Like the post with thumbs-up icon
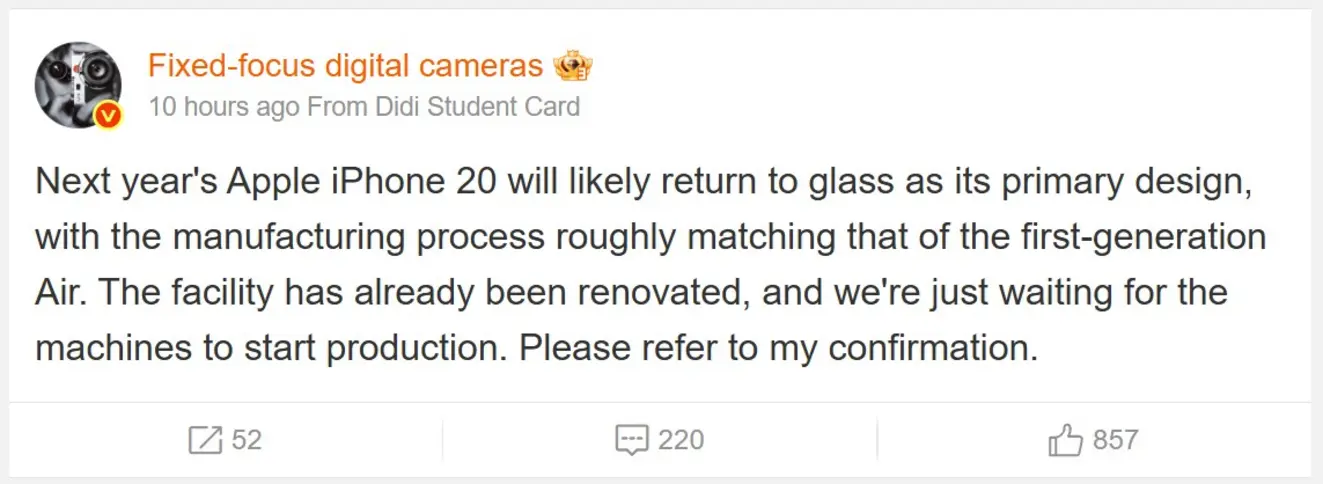The width and height of the screenshot is (1323, 484). [1065, 440]
